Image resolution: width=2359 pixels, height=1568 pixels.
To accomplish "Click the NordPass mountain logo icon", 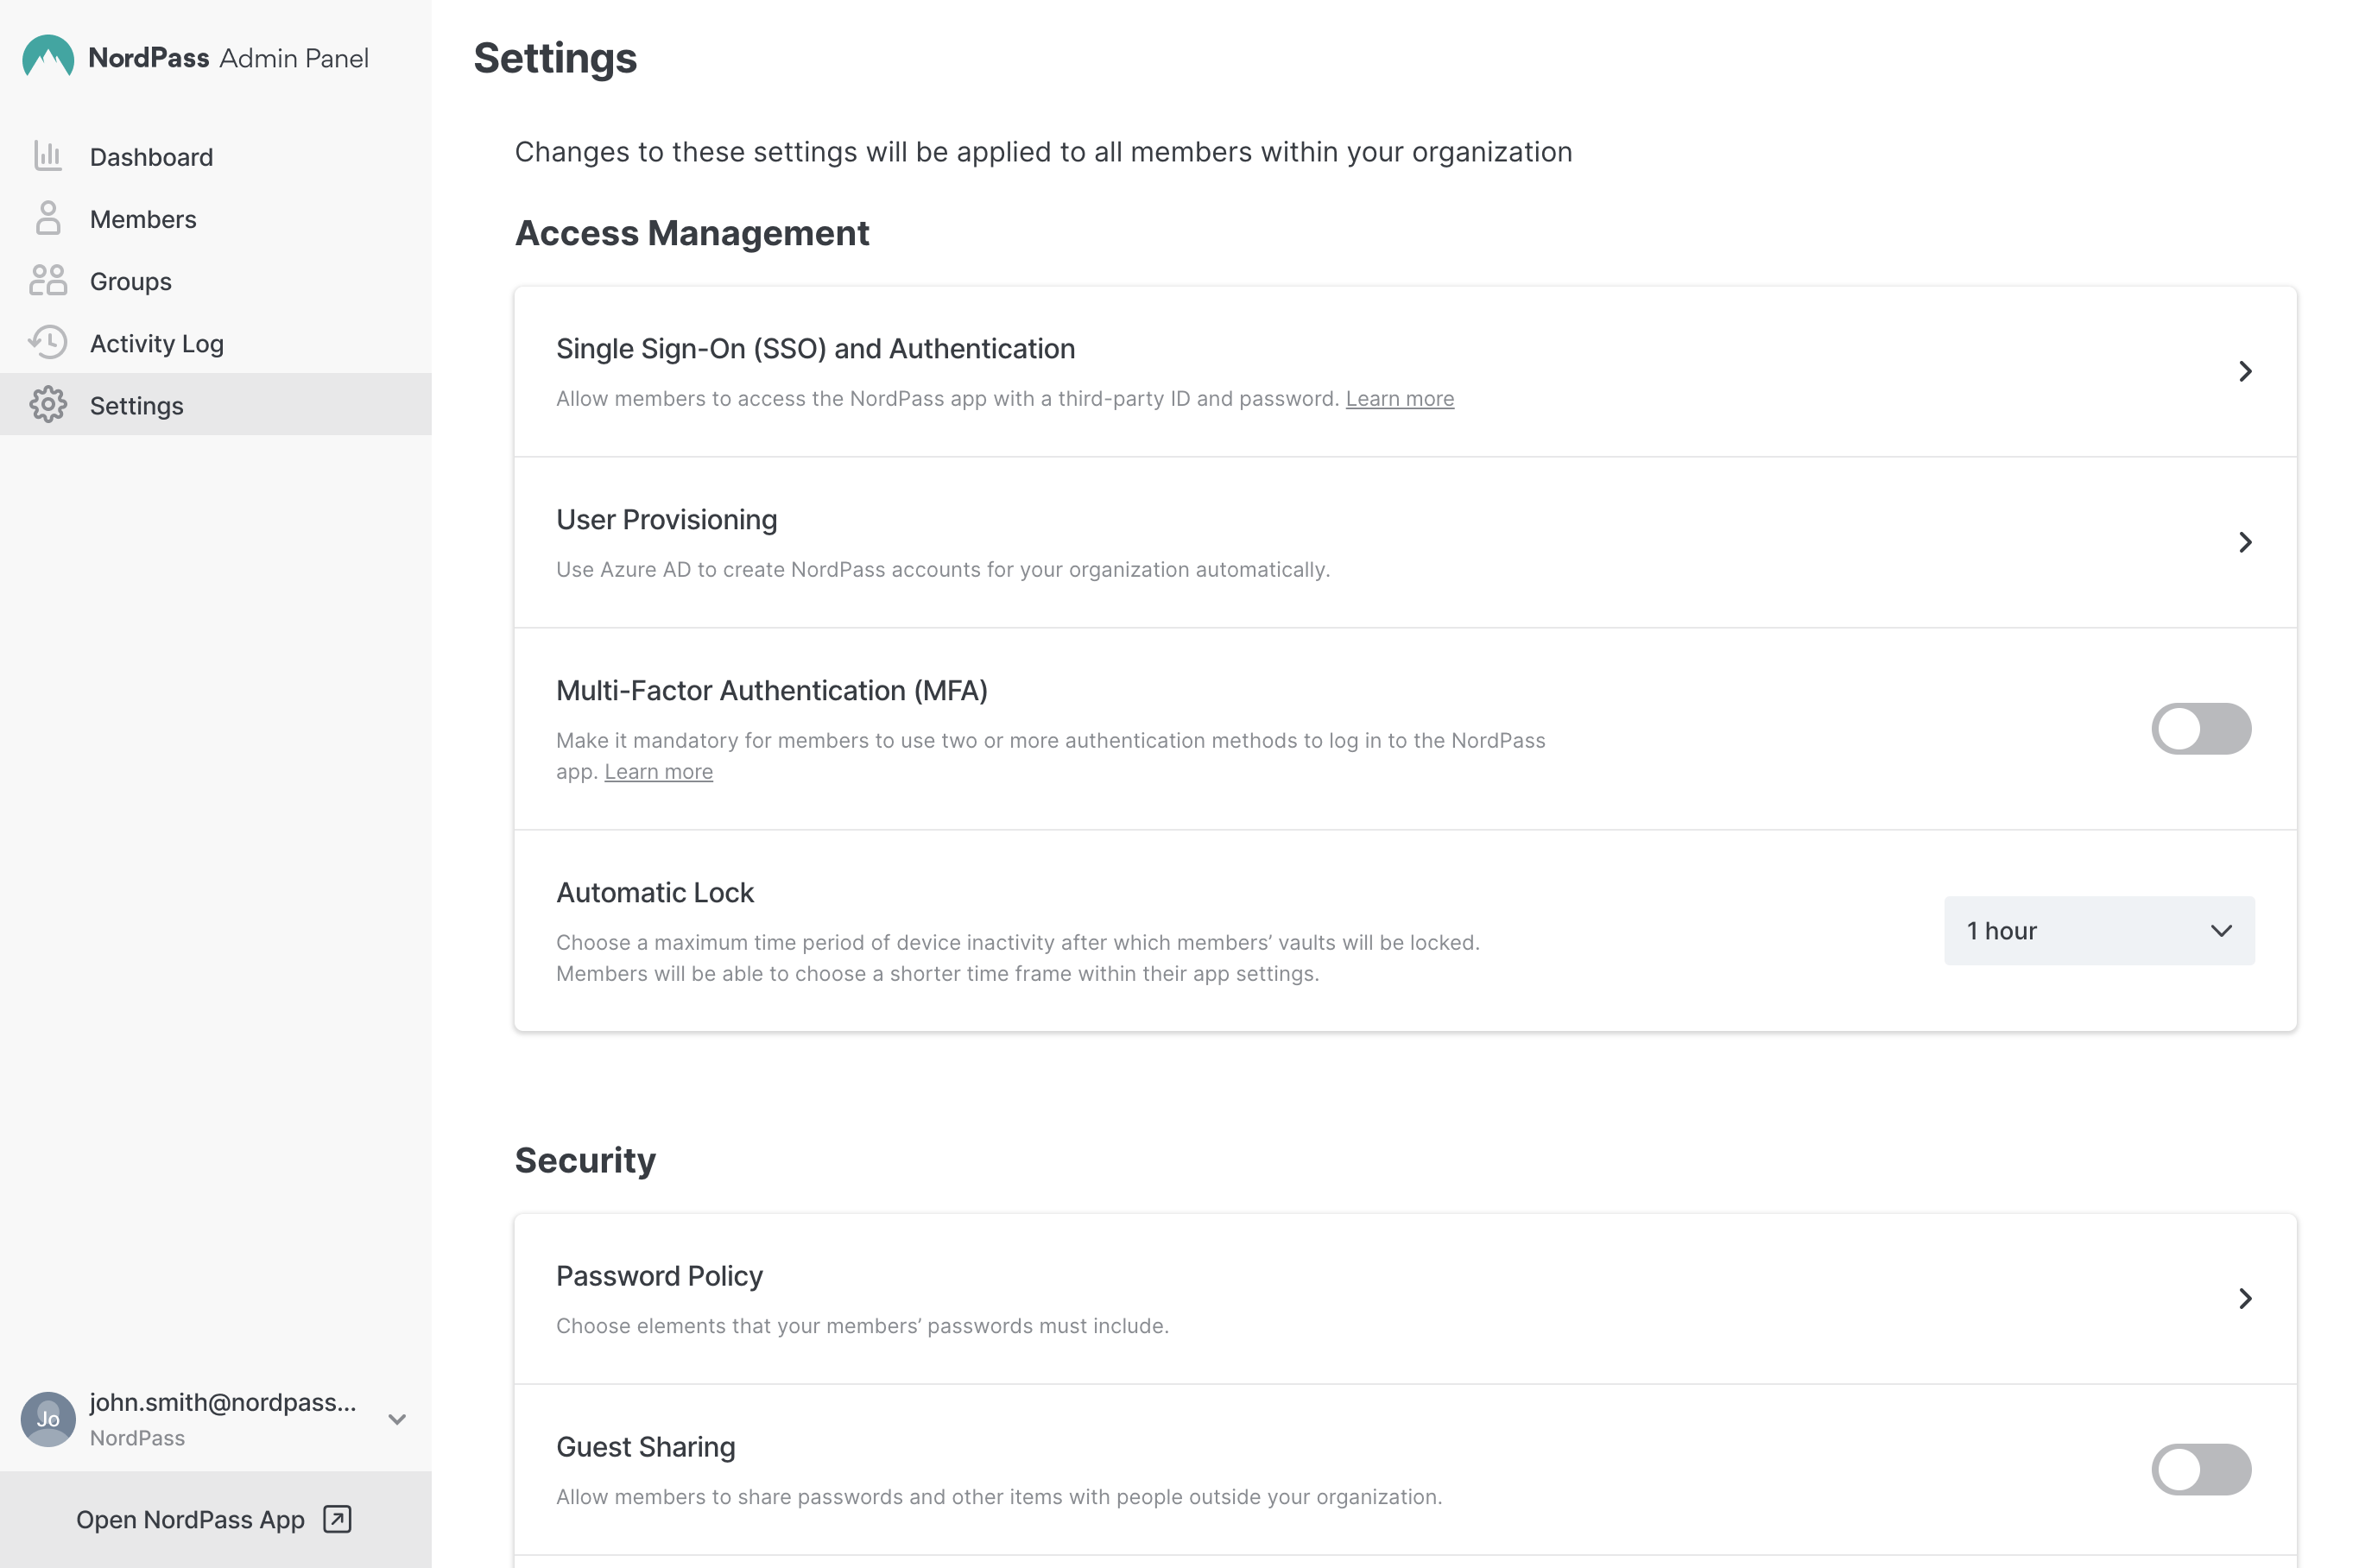I will click(48, 57).
